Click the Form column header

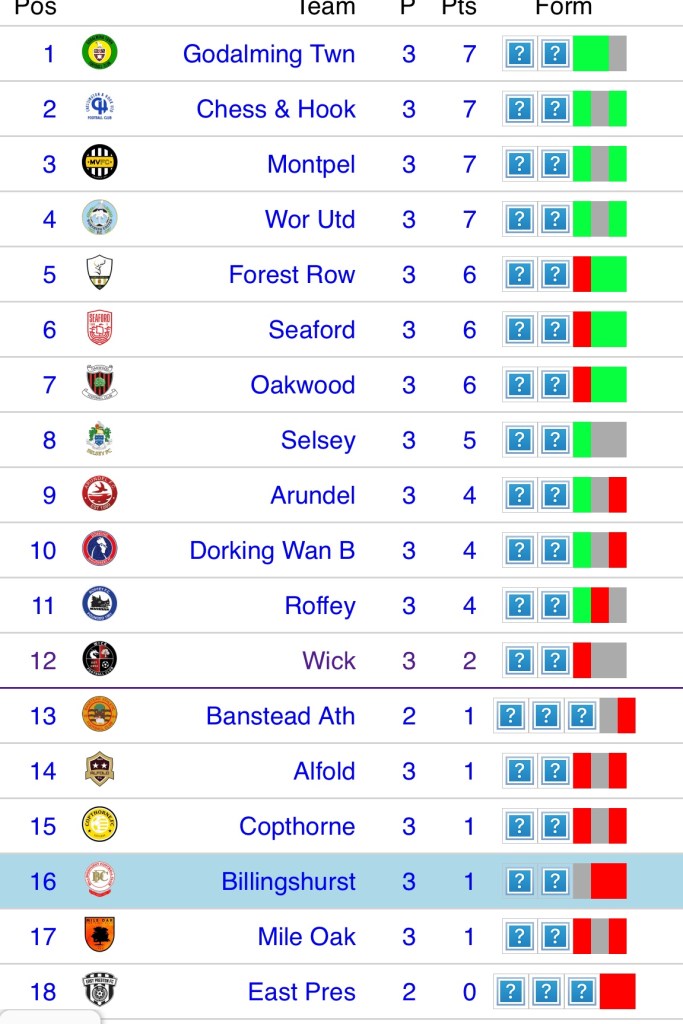[564, 8]
